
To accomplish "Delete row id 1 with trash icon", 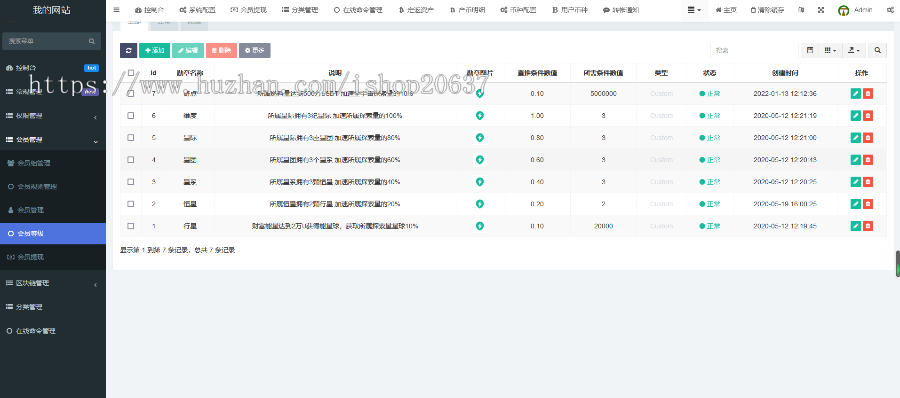I will (x=867, y=226).
